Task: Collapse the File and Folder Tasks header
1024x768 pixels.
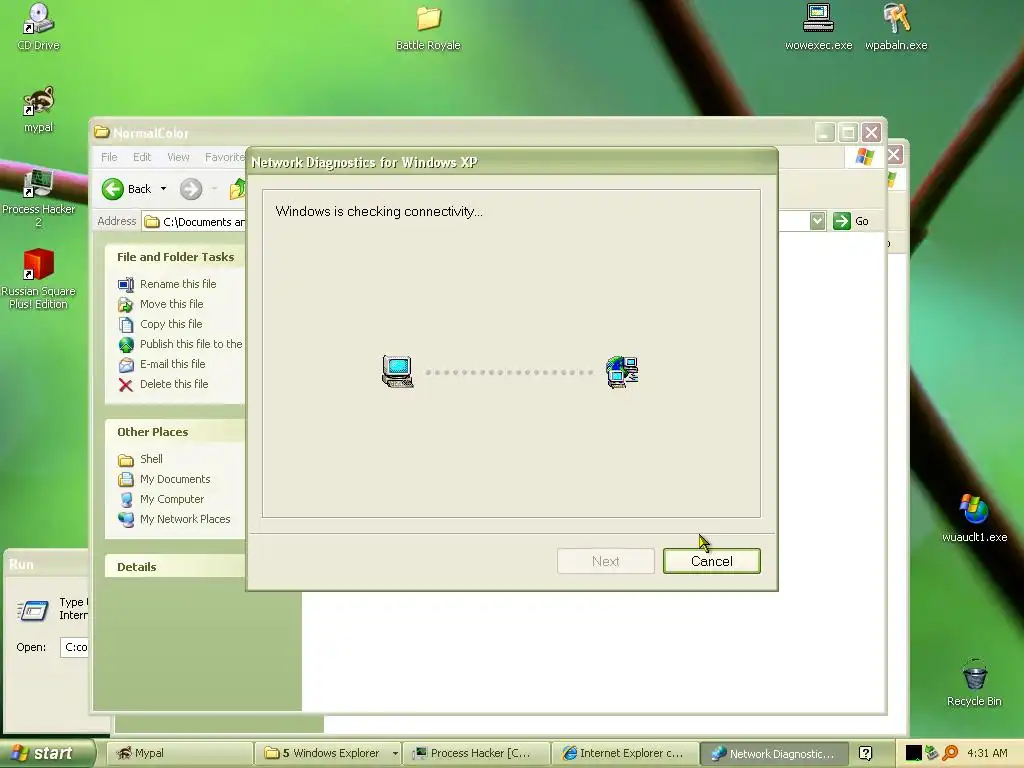Action: click(x=175, y=257)
